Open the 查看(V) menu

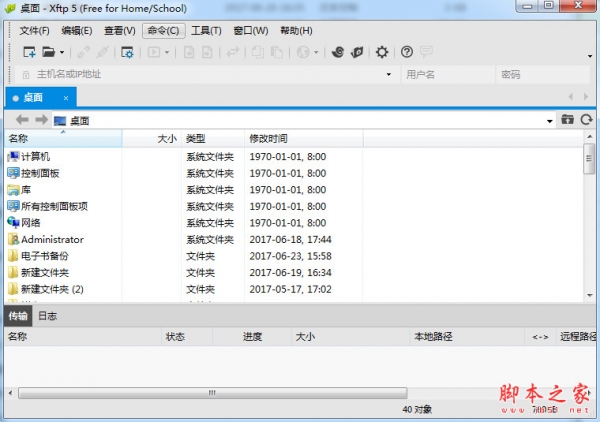(x=120, y=31)
